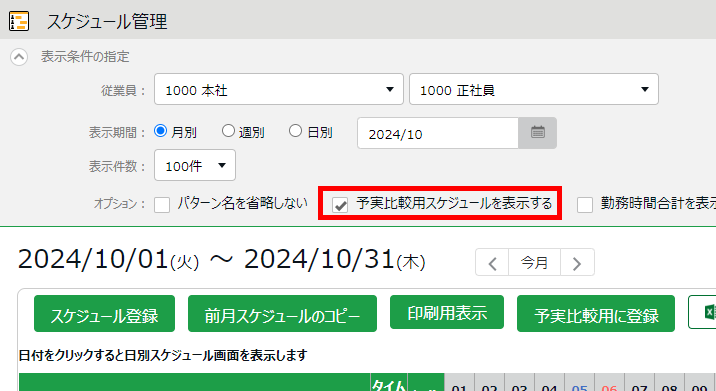Open the 100件 display count dropdown
The width and height of the screenshot is (716, 391).
pos(195,165)
